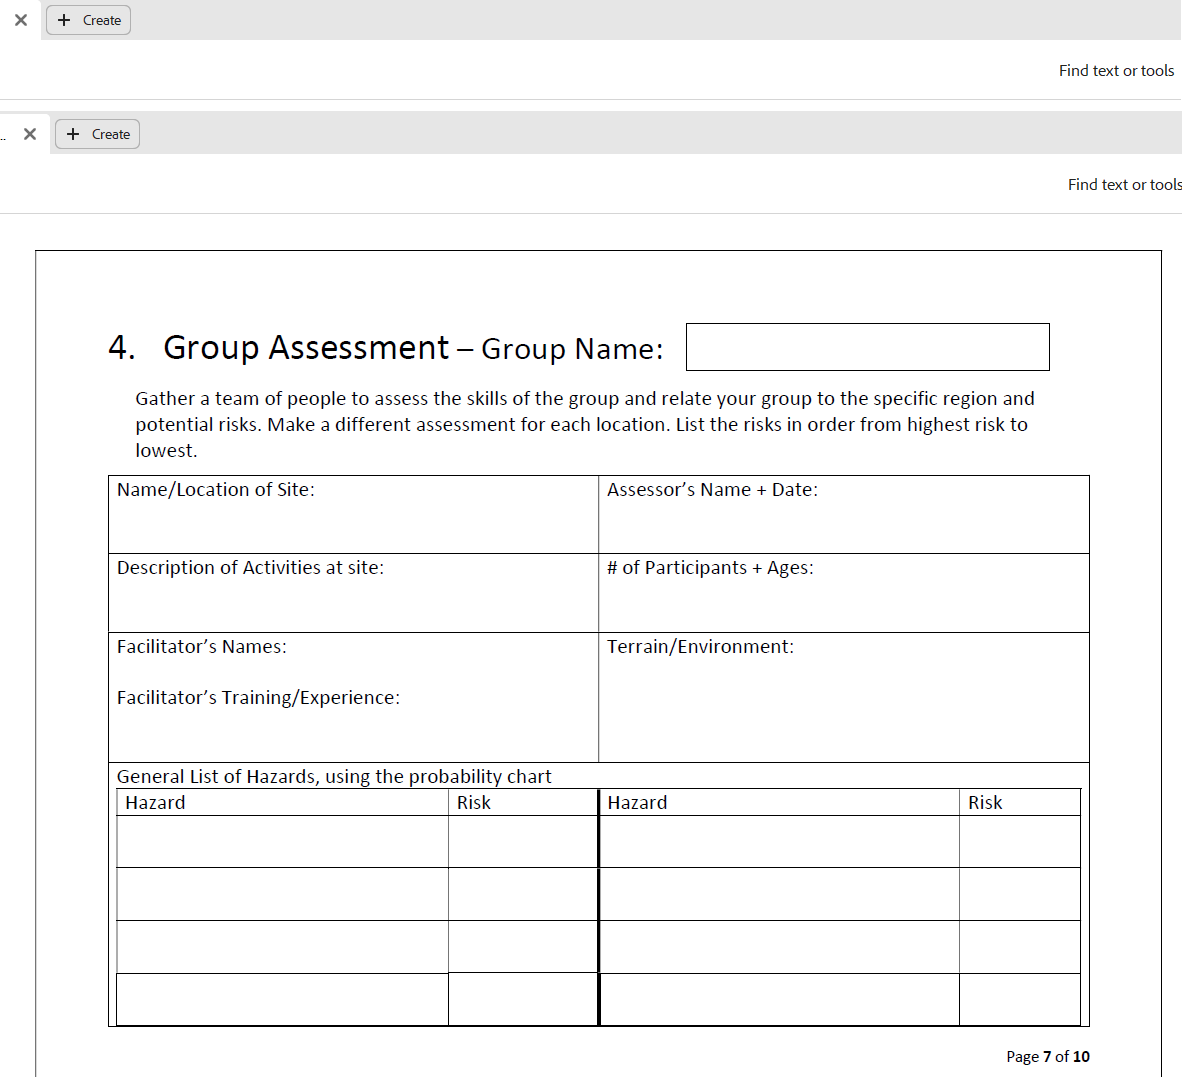
Task: Click the first empty cell under left Hazard column
Action: point(282,842)
